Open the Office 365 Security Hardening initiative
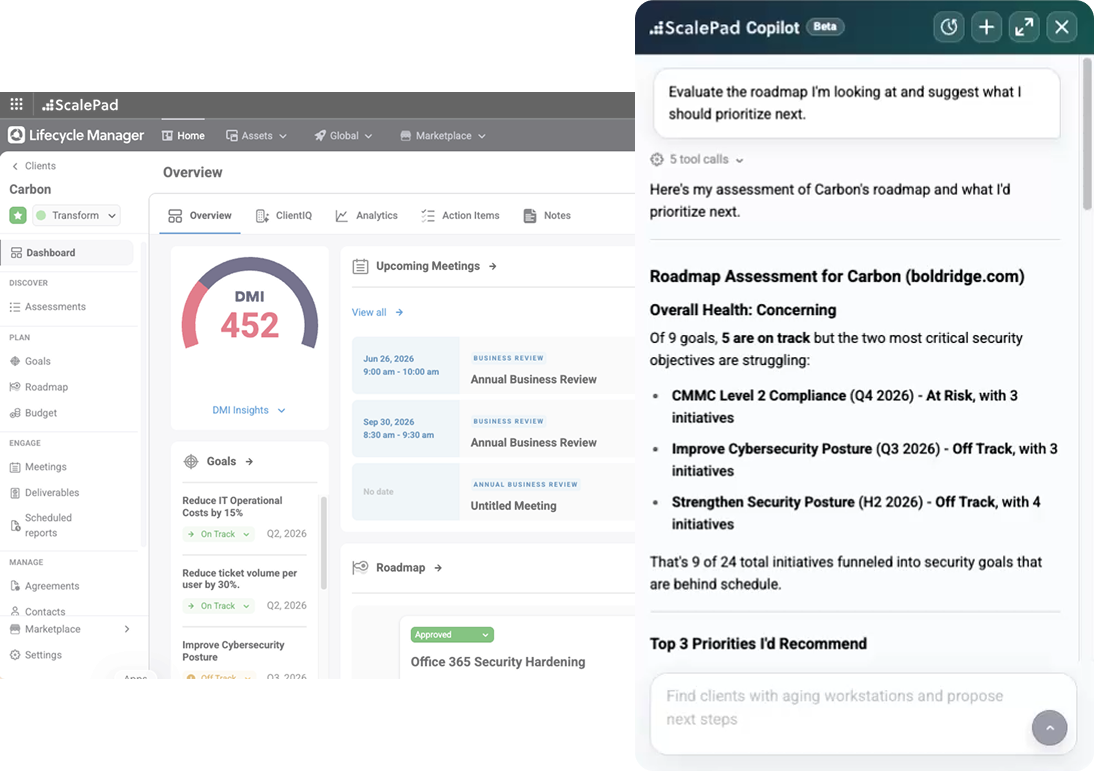Viewport: 1094px width, 771px height. click(x=498, y=661)
